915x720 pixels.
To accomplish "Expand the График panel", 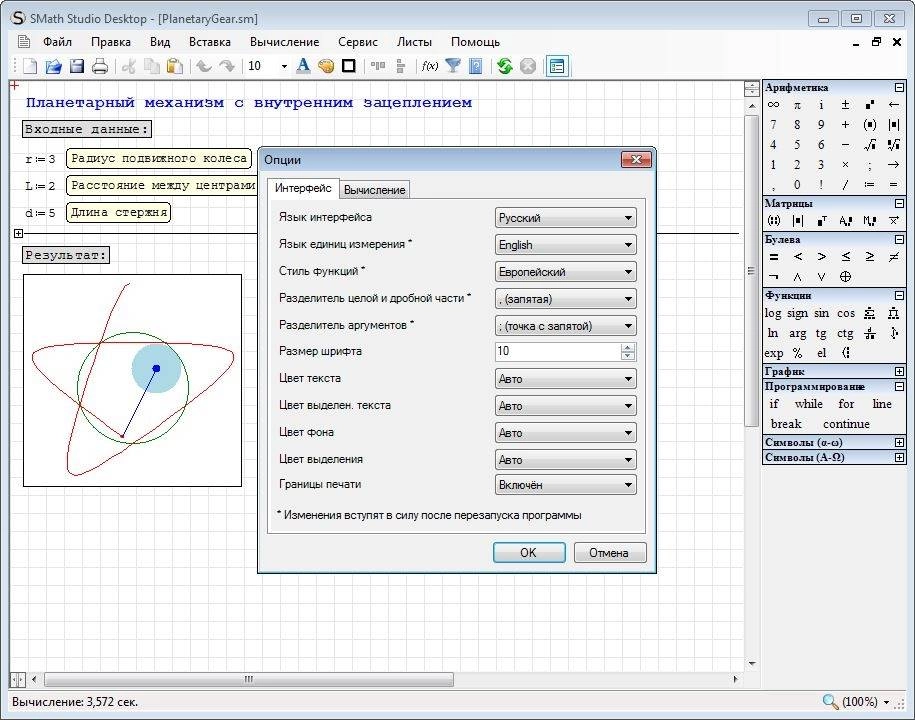I will [x=899, y=371].
